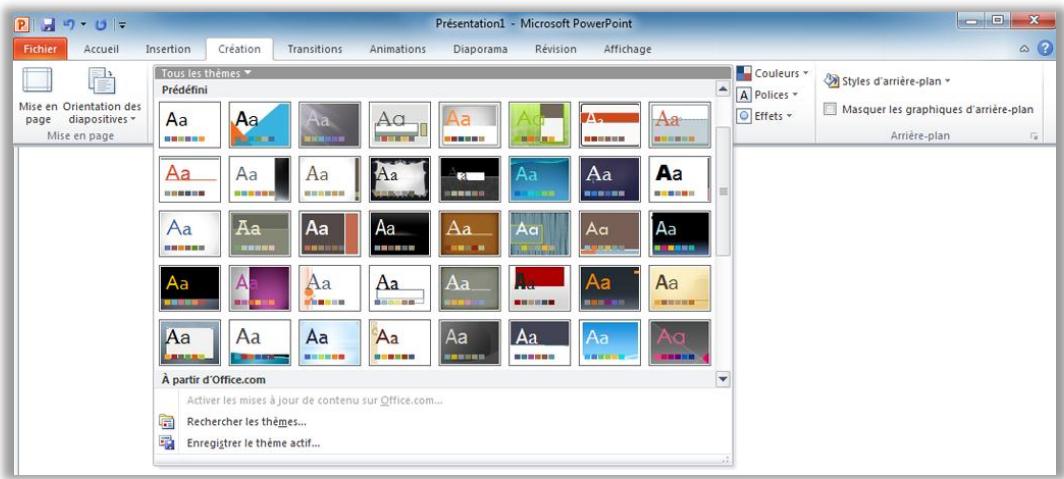Save the presentation from quick access toolbar

click(x=48, y=24)
